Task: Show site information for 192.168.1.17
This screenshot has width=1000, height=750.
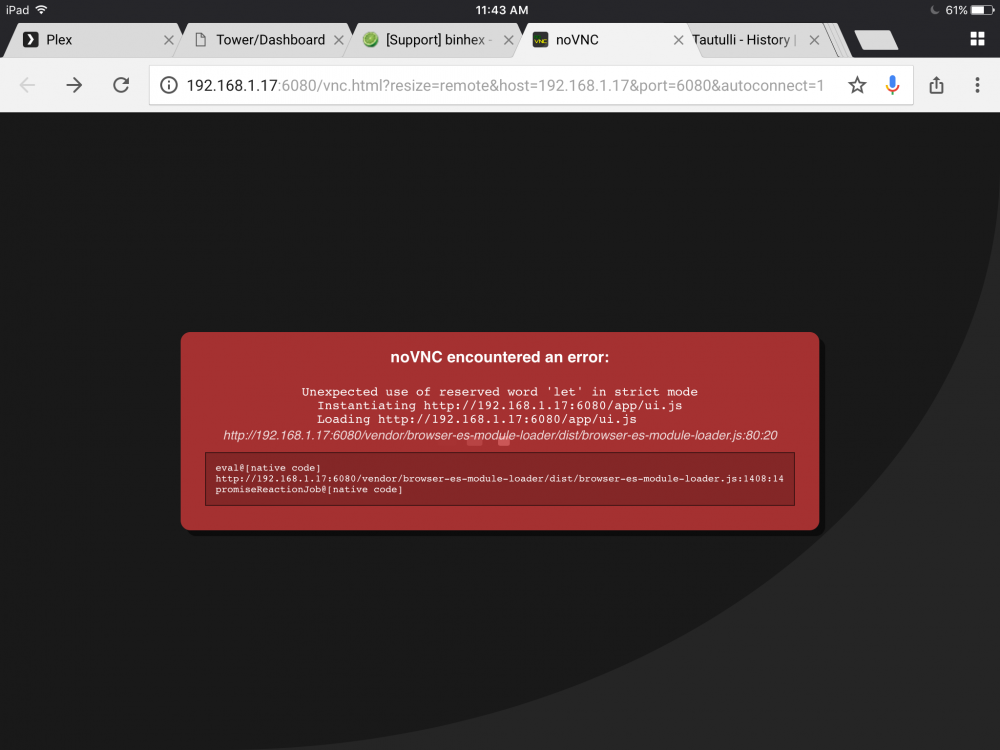Action: click(x=168, y=85)
